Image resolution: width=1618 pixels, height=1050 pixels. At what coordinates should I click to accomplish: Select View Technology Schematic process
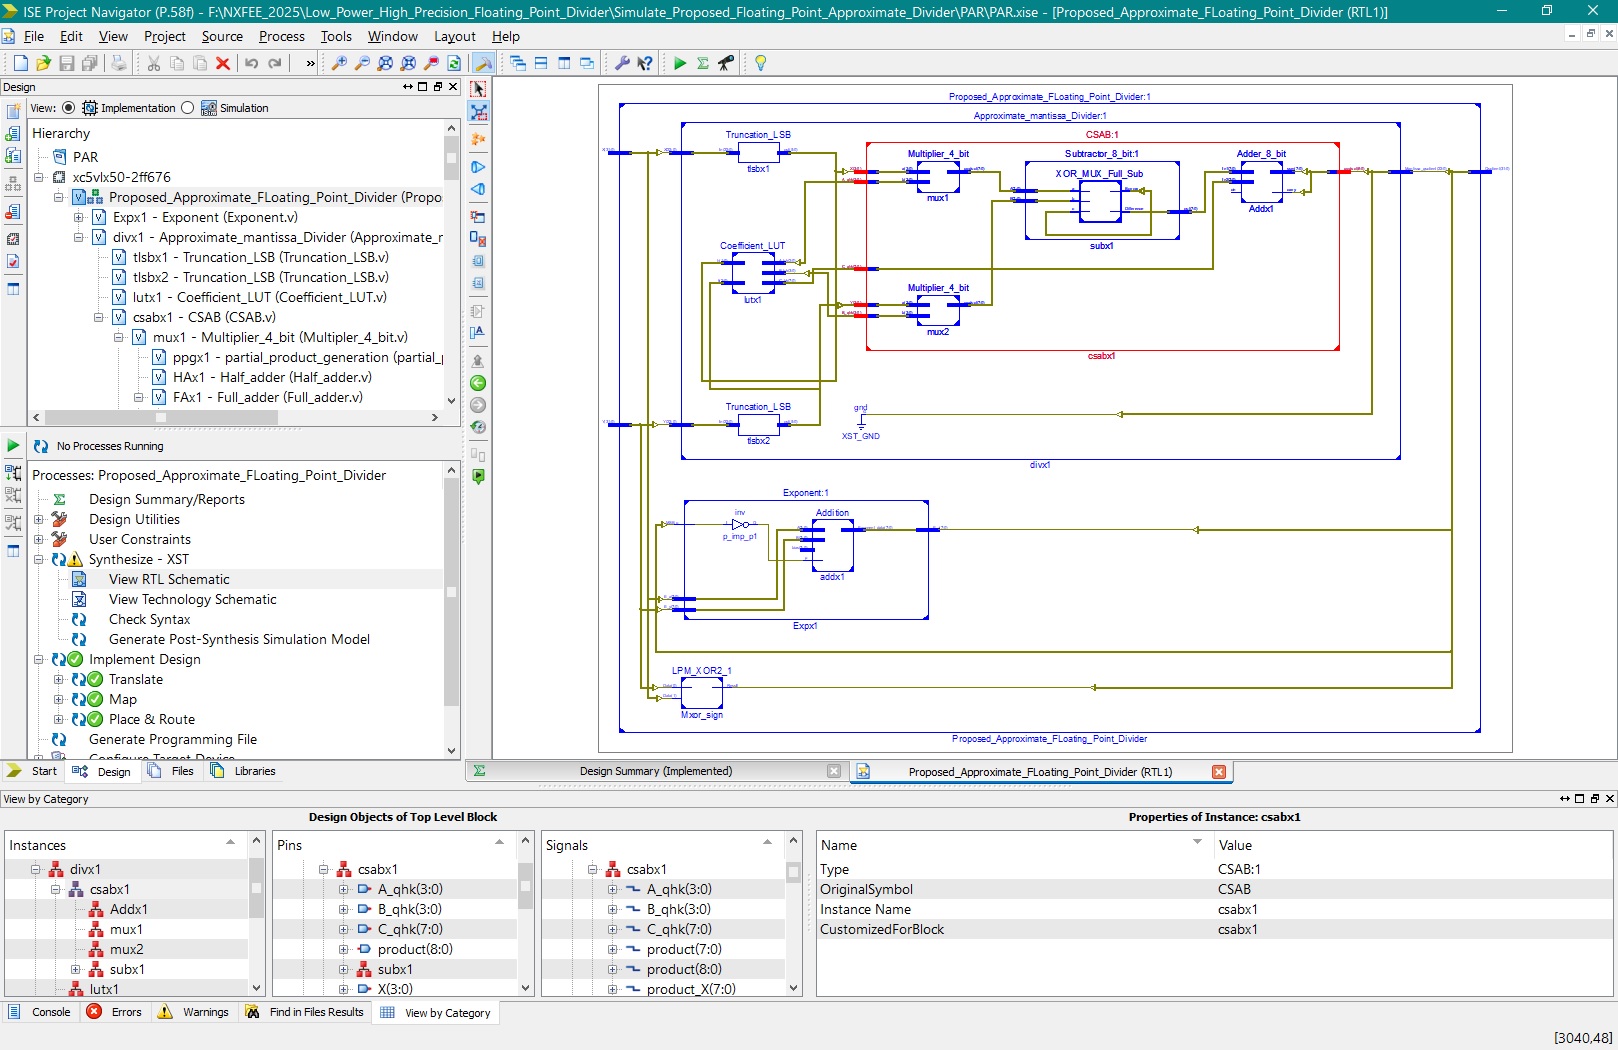point(192,599)
